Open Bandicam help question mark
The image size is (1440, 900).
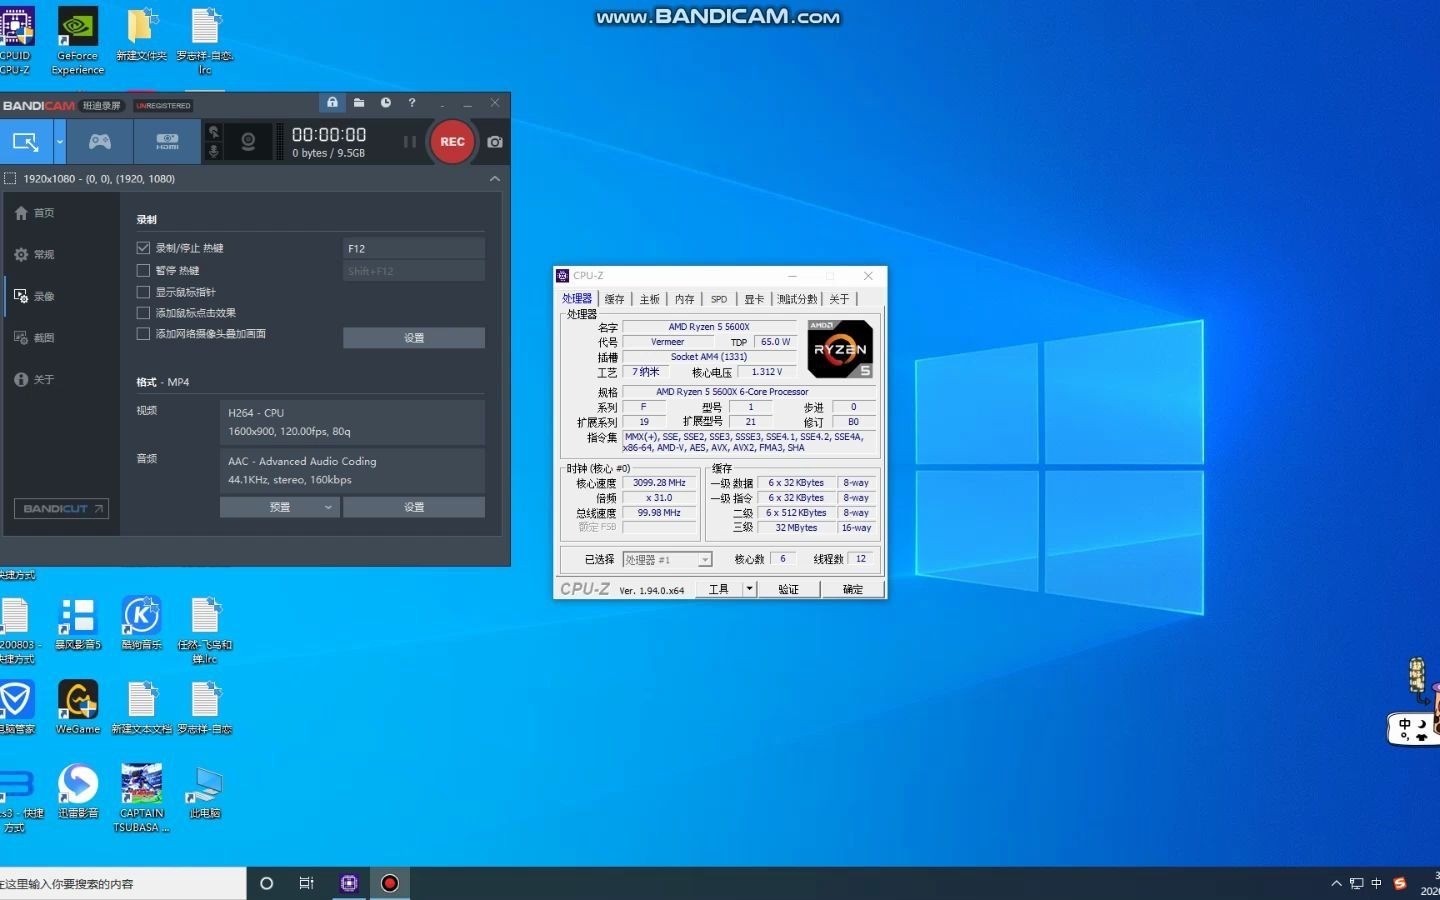coord(412,103)
